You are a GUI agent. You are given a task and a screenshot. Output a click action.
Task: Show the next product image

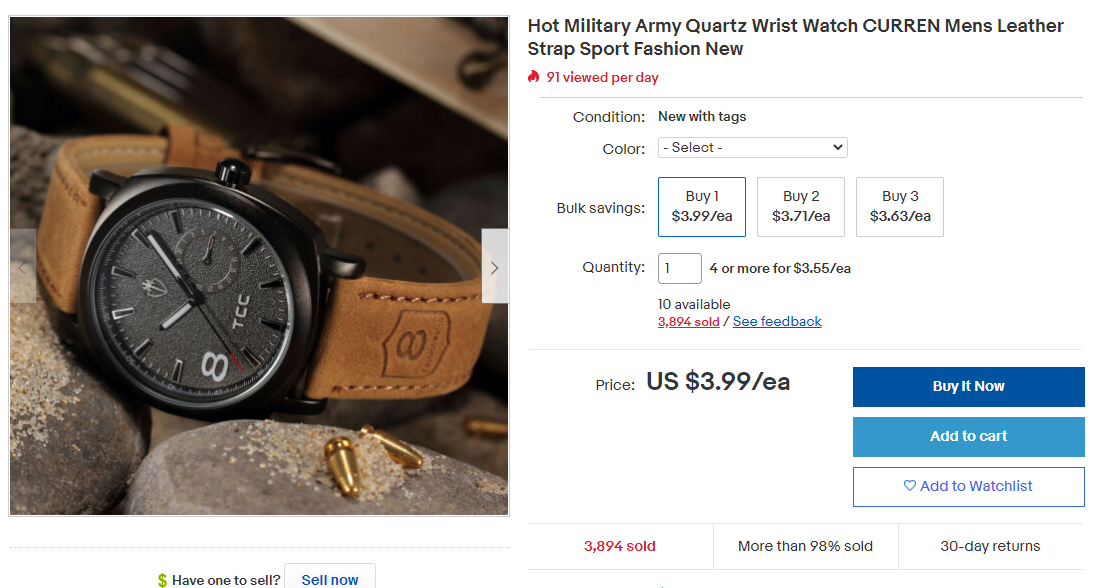494,267
